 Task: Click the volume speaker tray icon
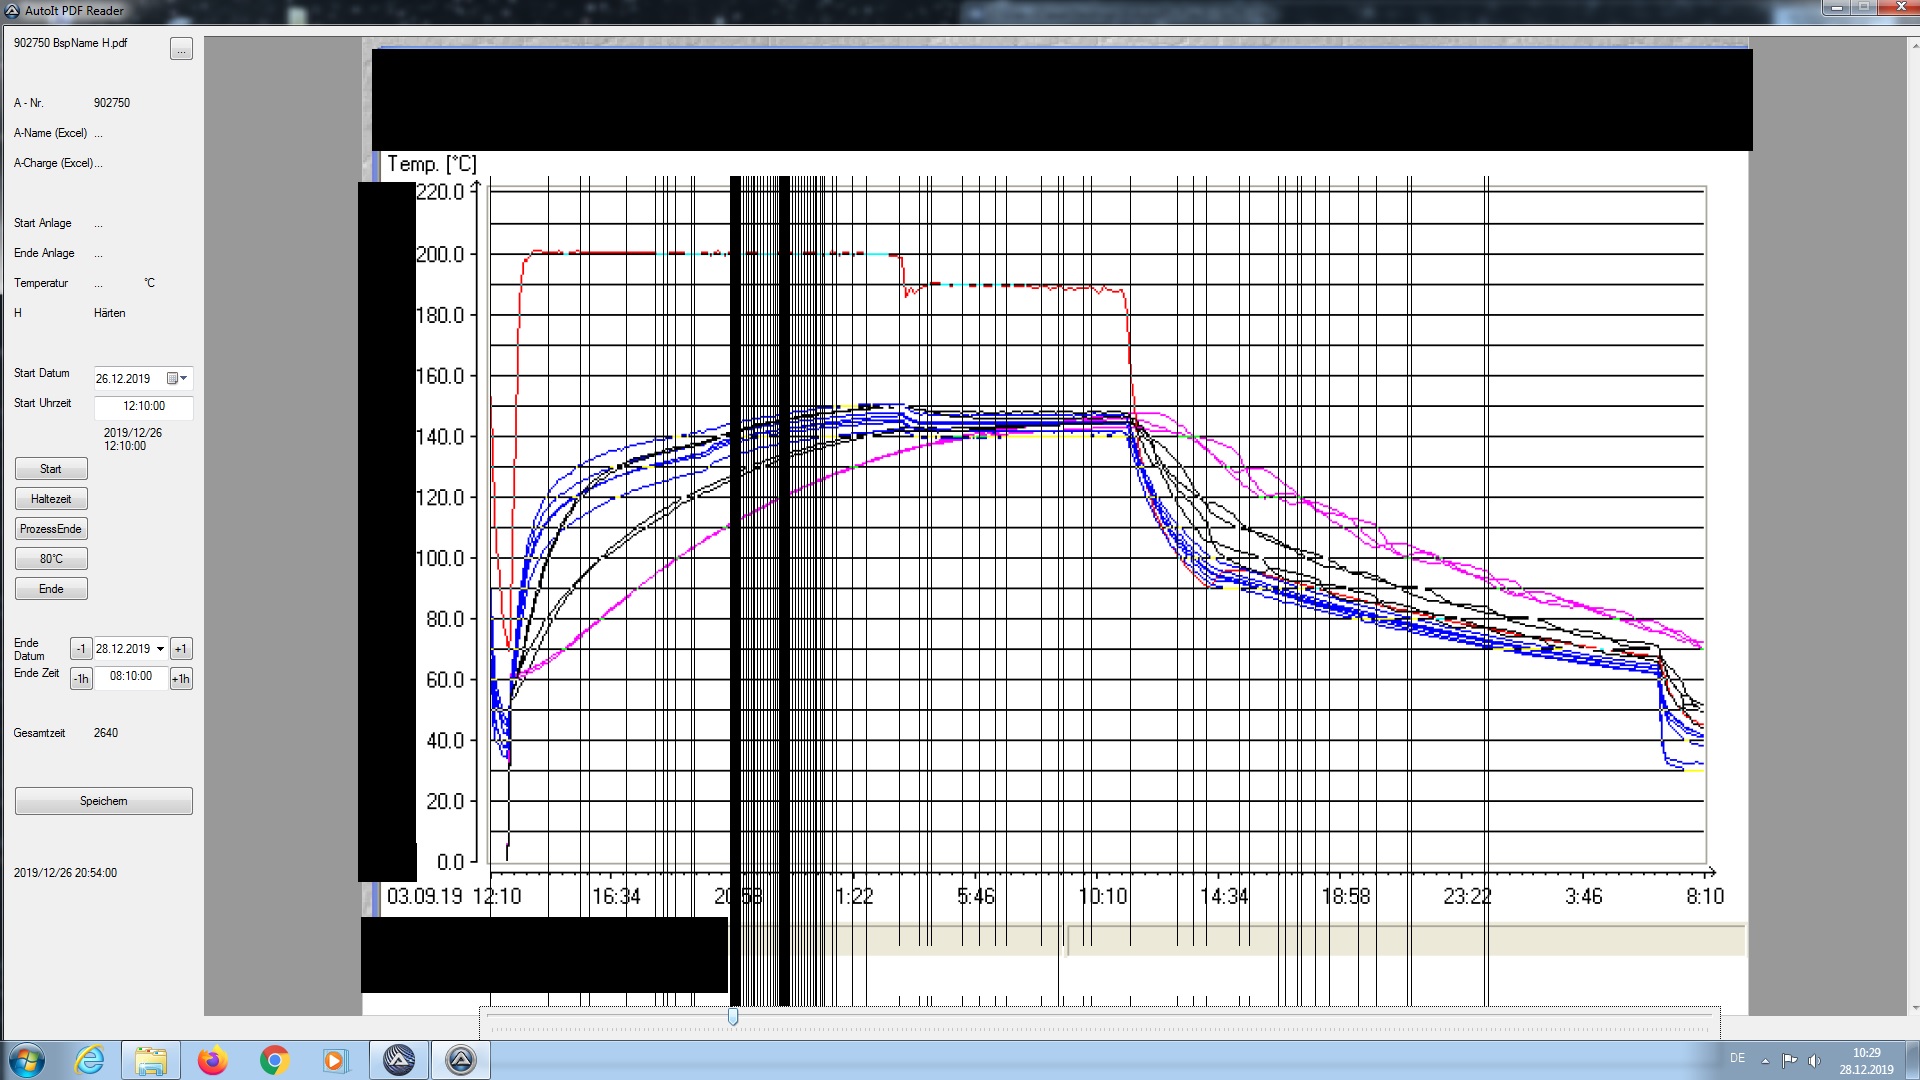click(x=1814, y=1060)
